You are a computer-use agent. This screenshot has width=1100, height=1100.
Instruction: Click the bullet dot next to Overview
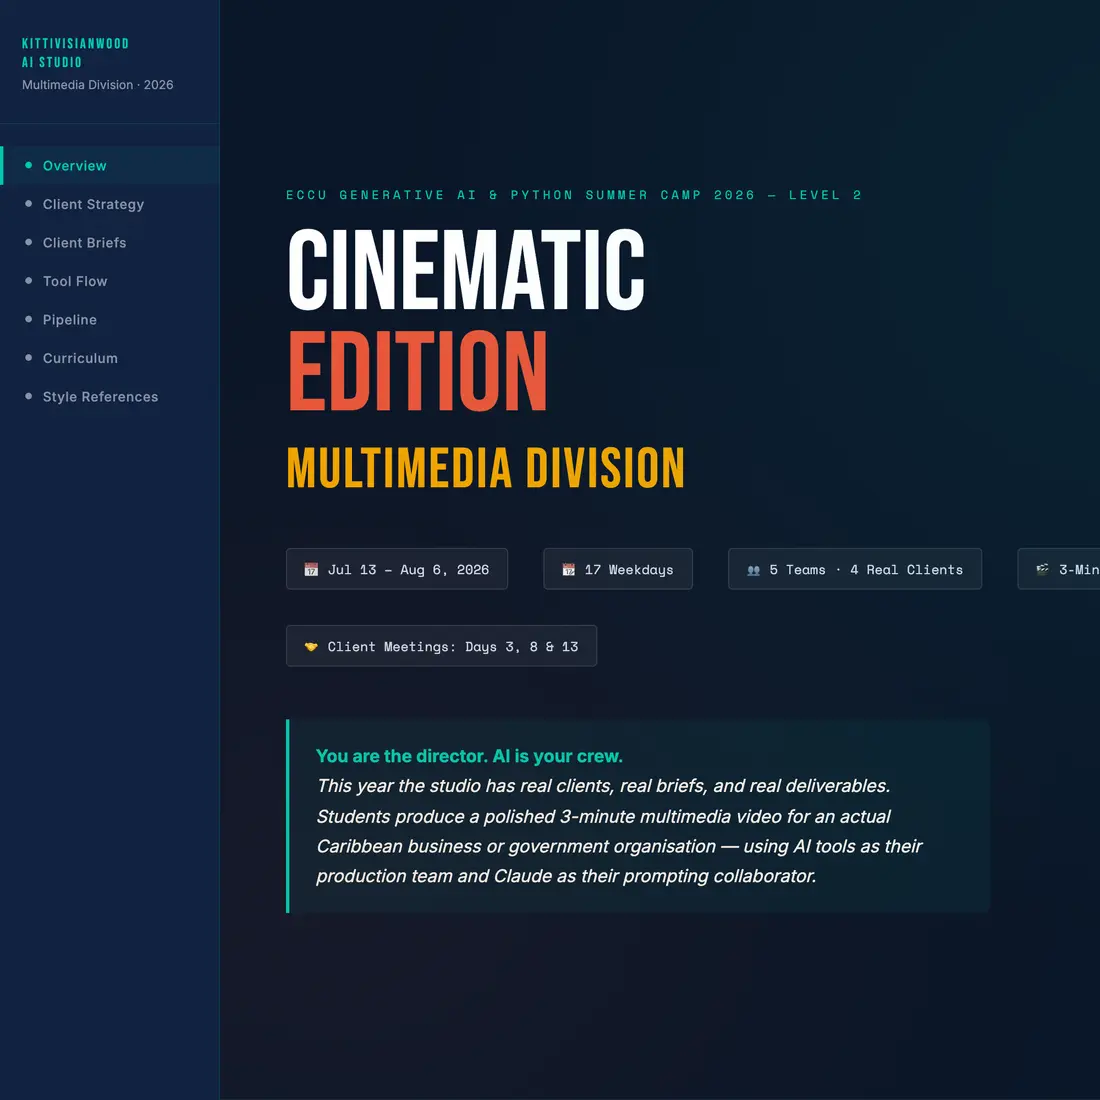pos(29,165)
